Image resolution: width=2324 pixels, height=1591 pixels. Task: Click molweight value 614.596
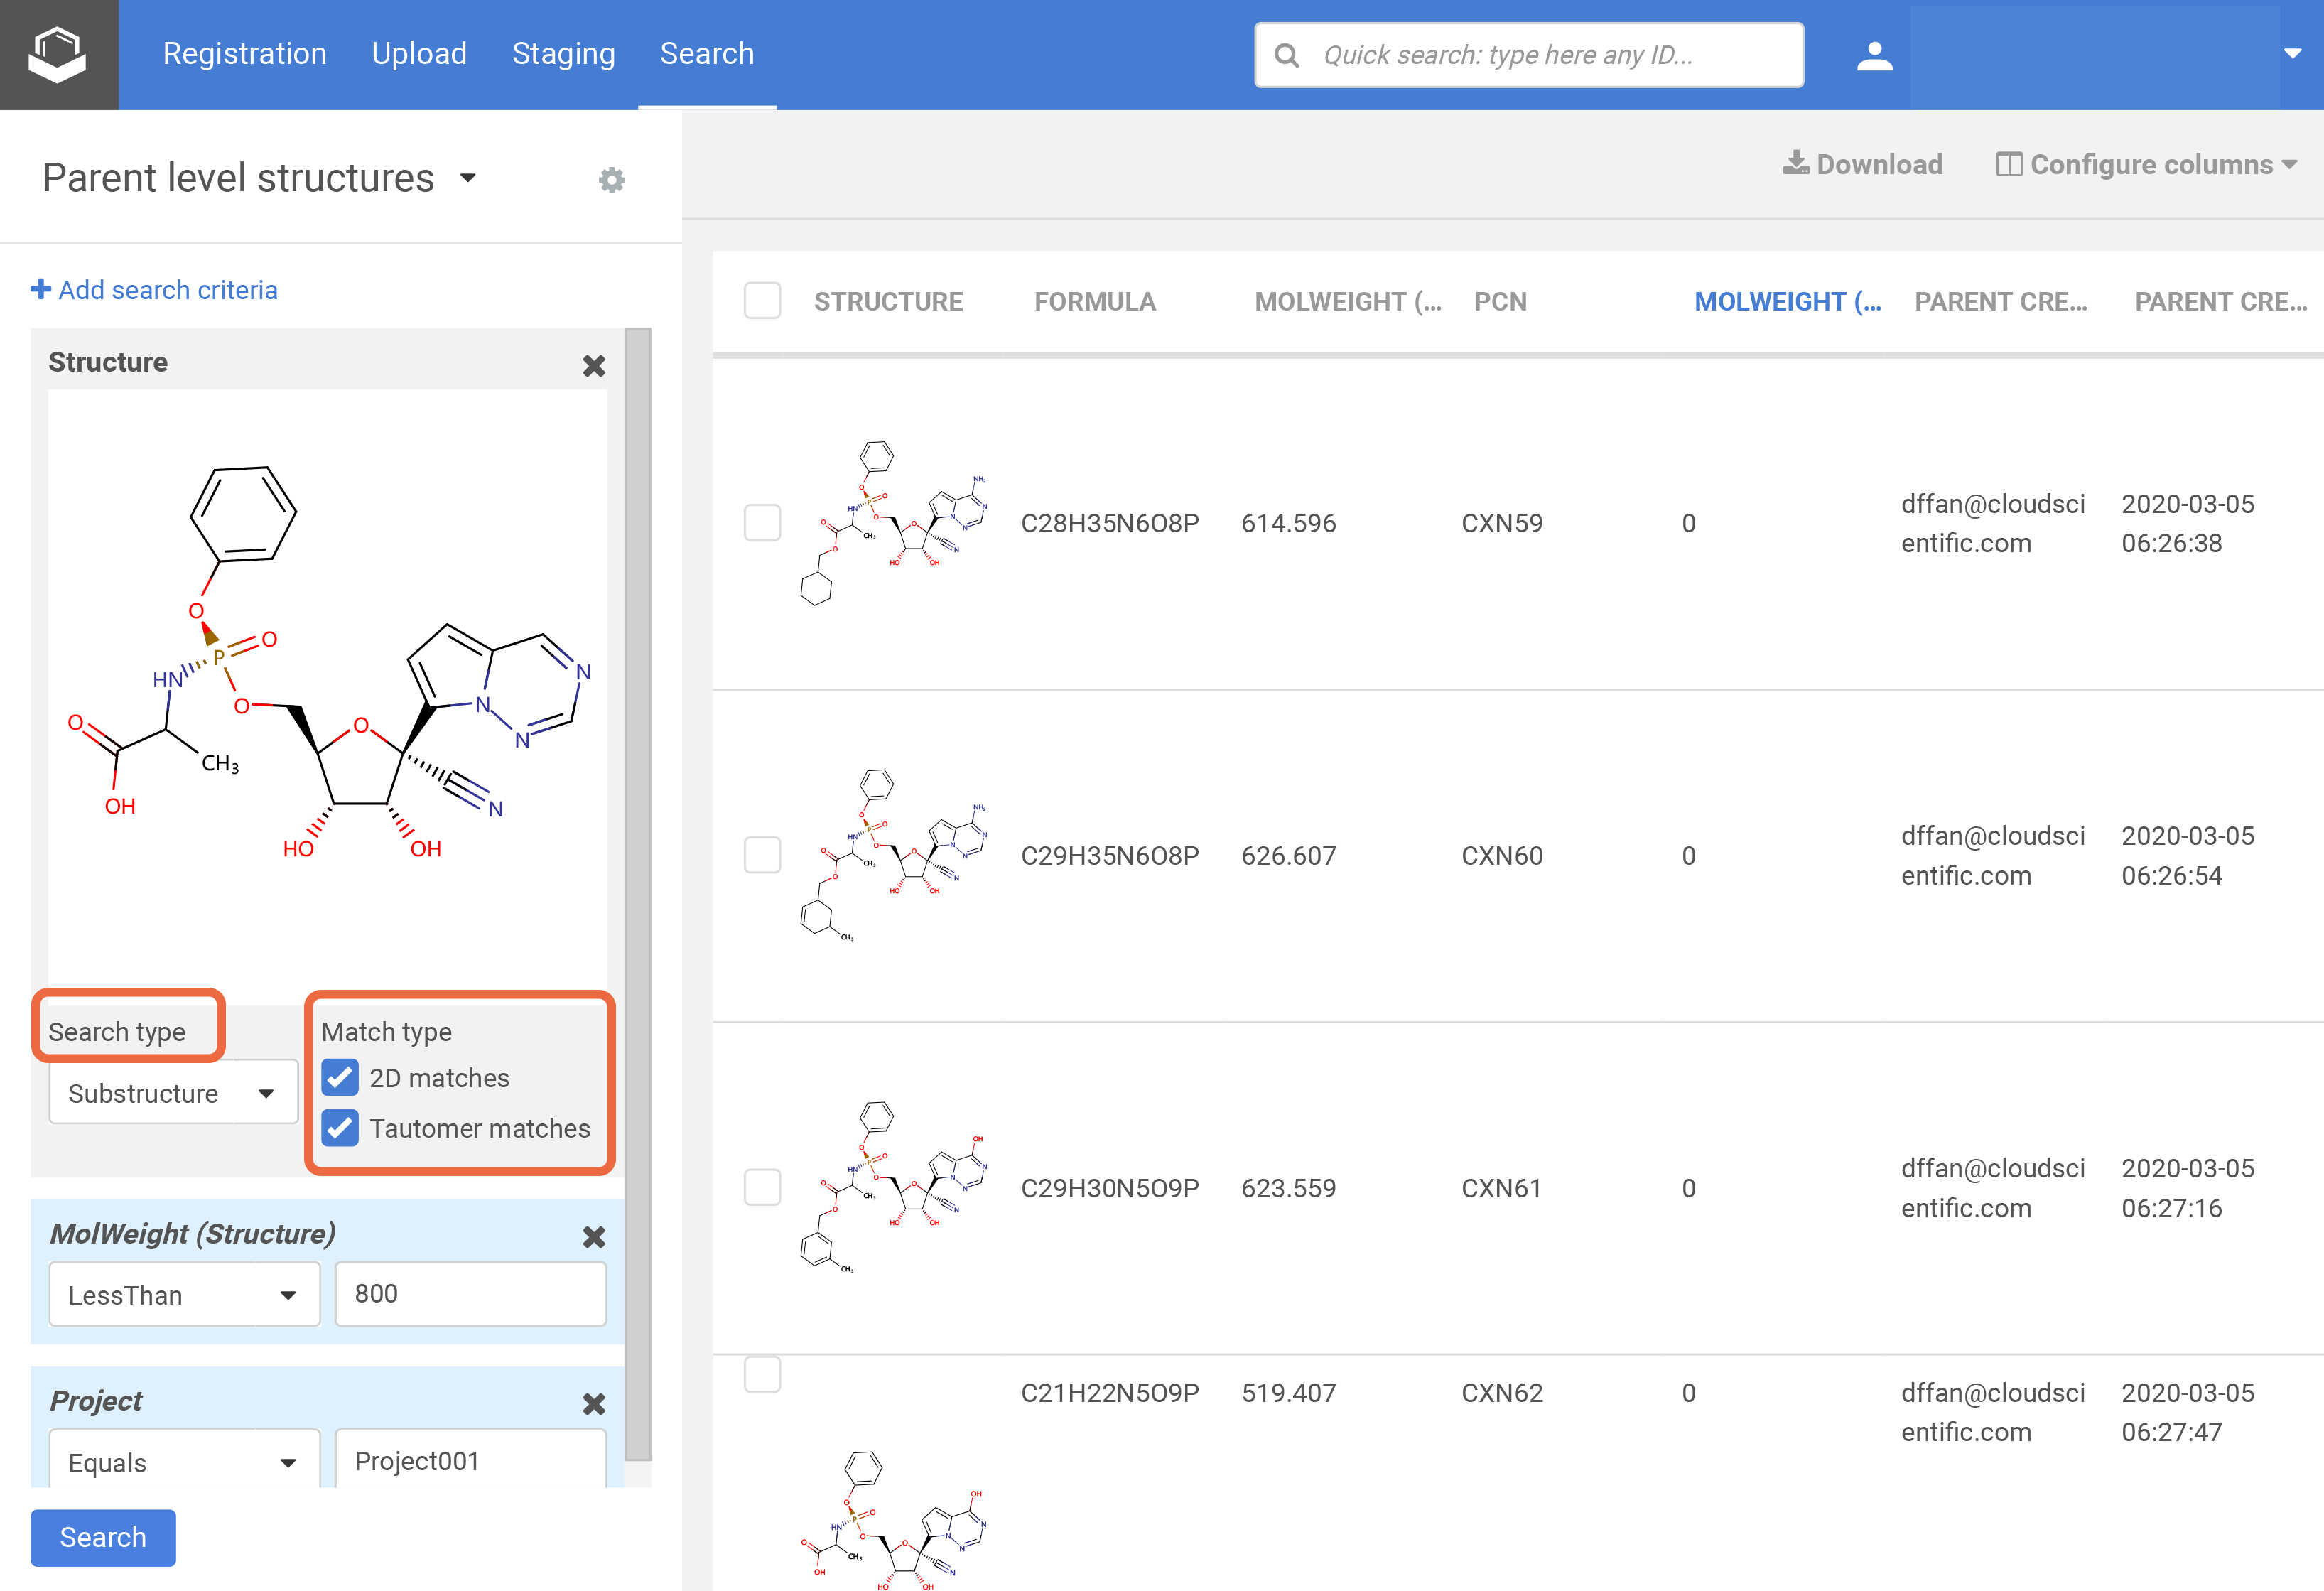coord(1288,523)
